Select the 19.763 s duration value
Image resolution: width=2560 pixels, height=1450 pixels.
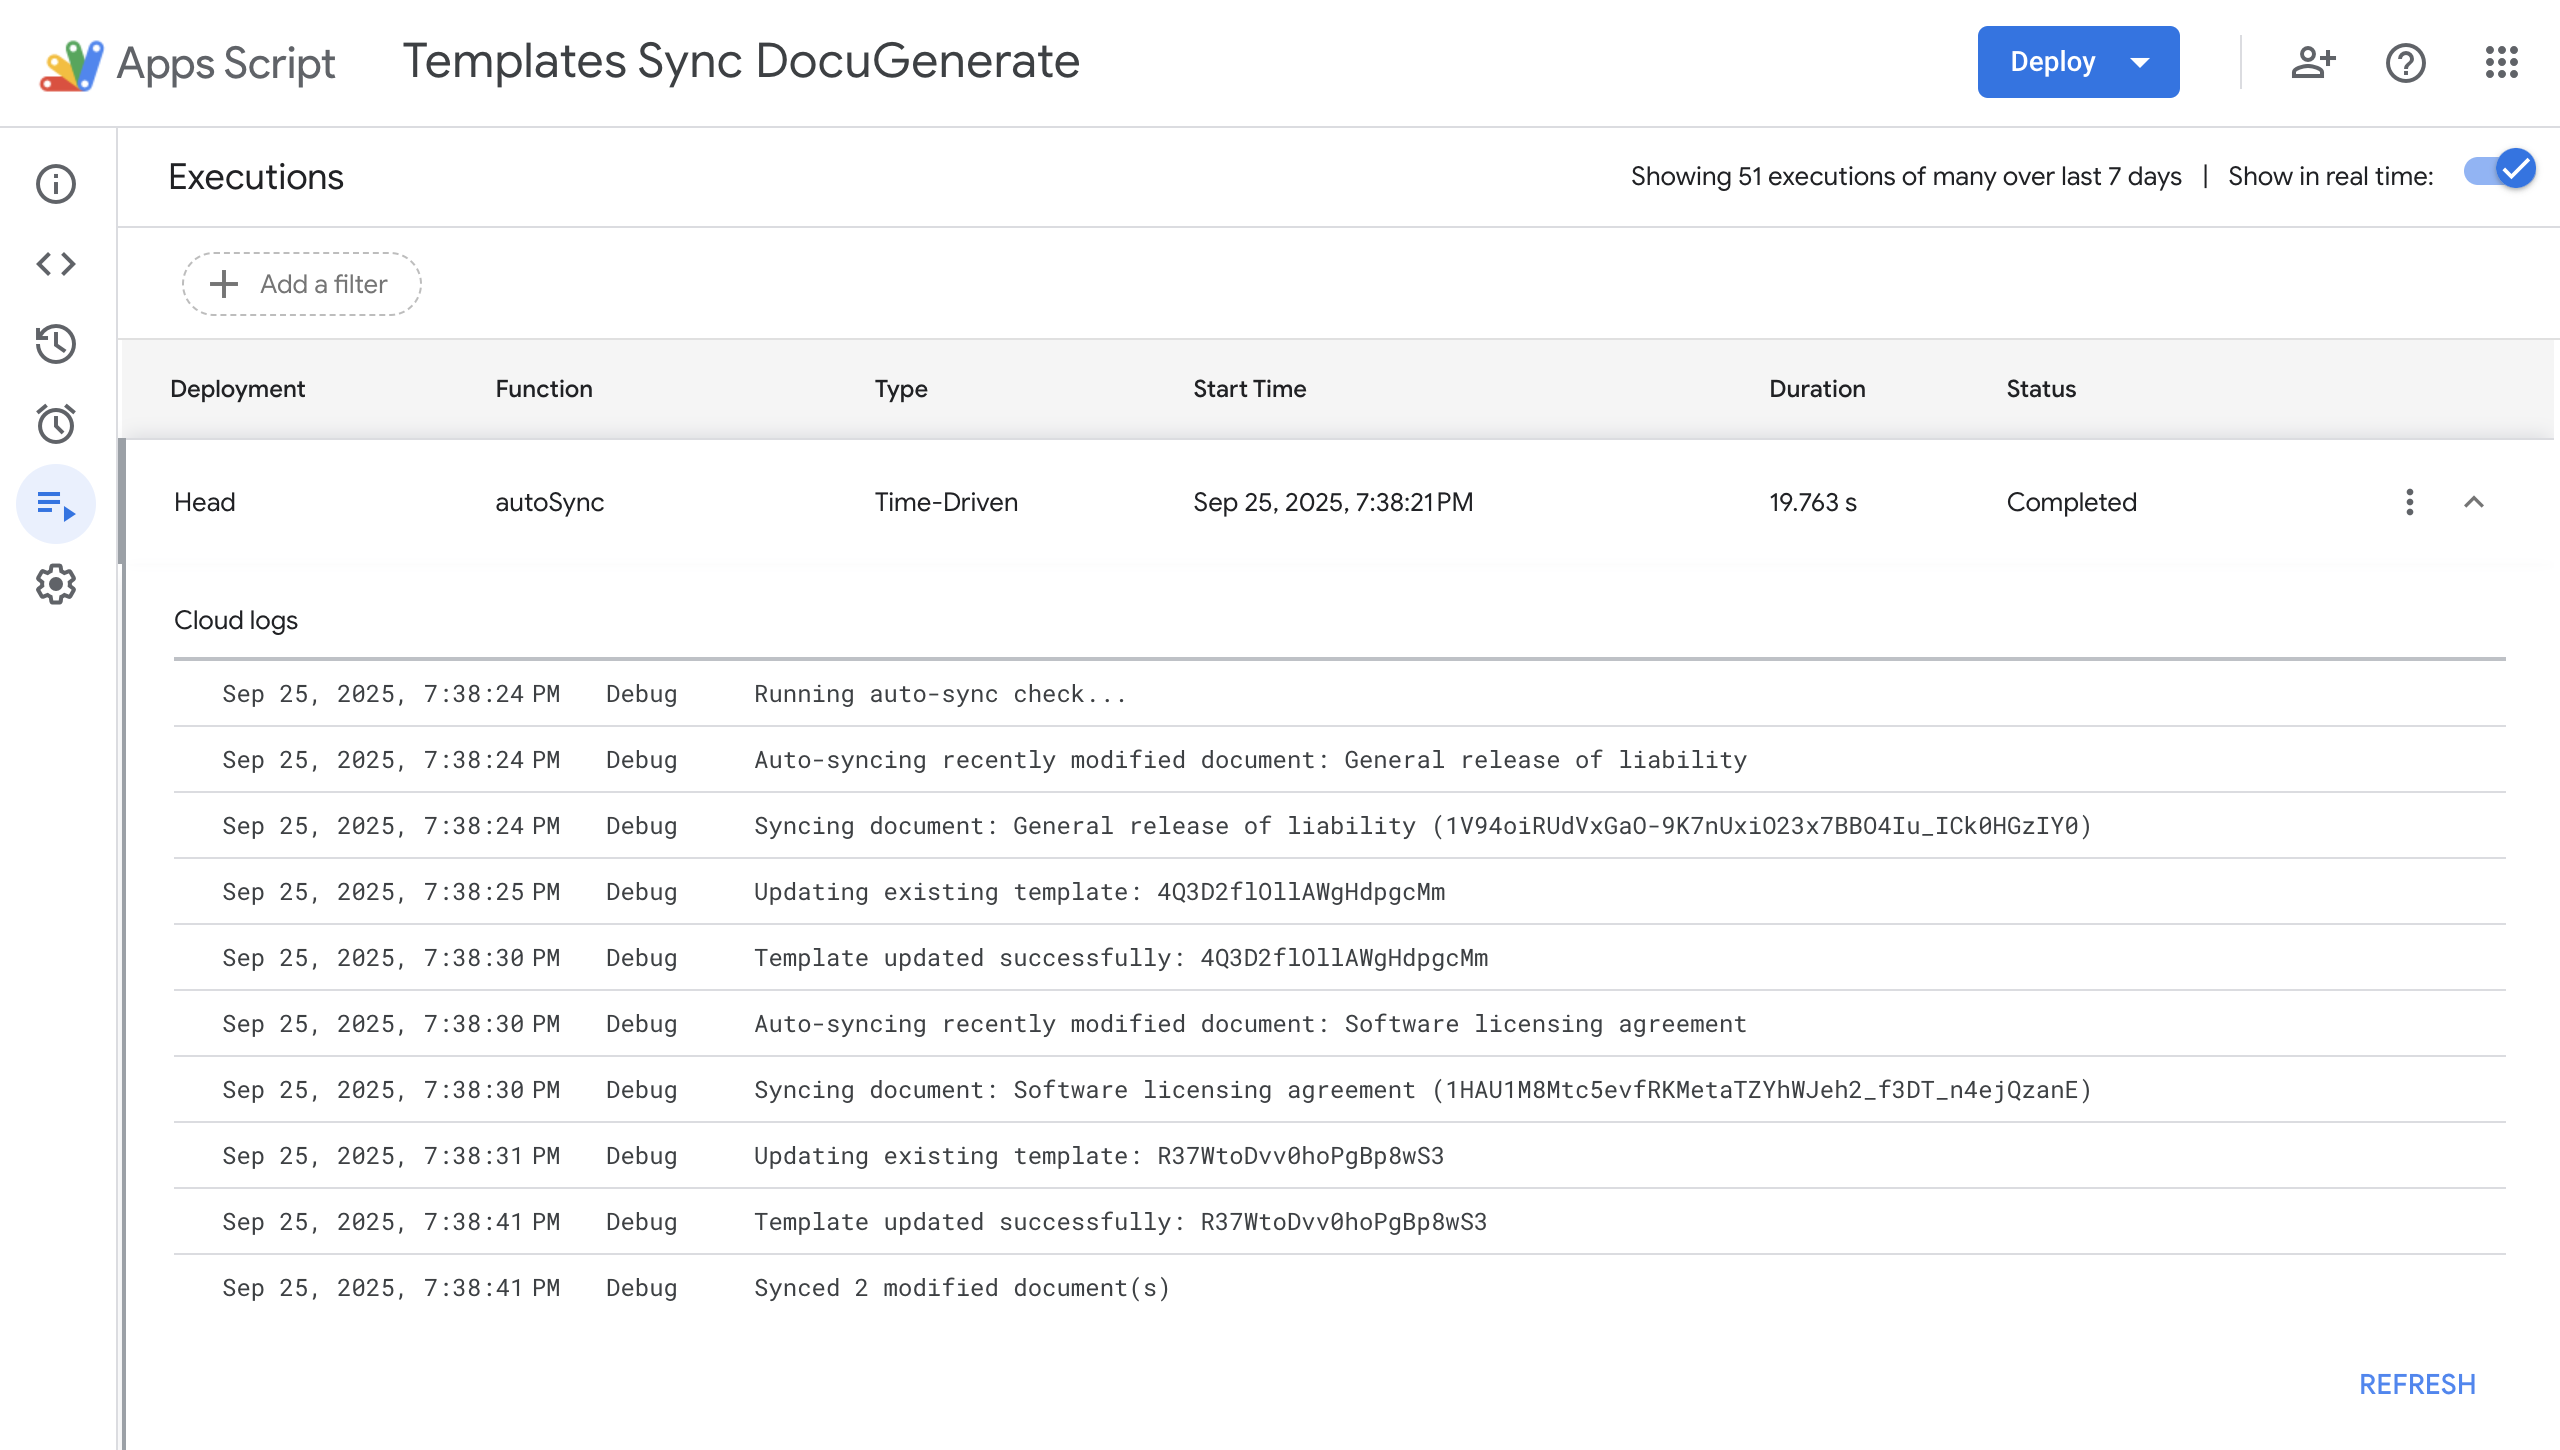[x=1812, y=502]
